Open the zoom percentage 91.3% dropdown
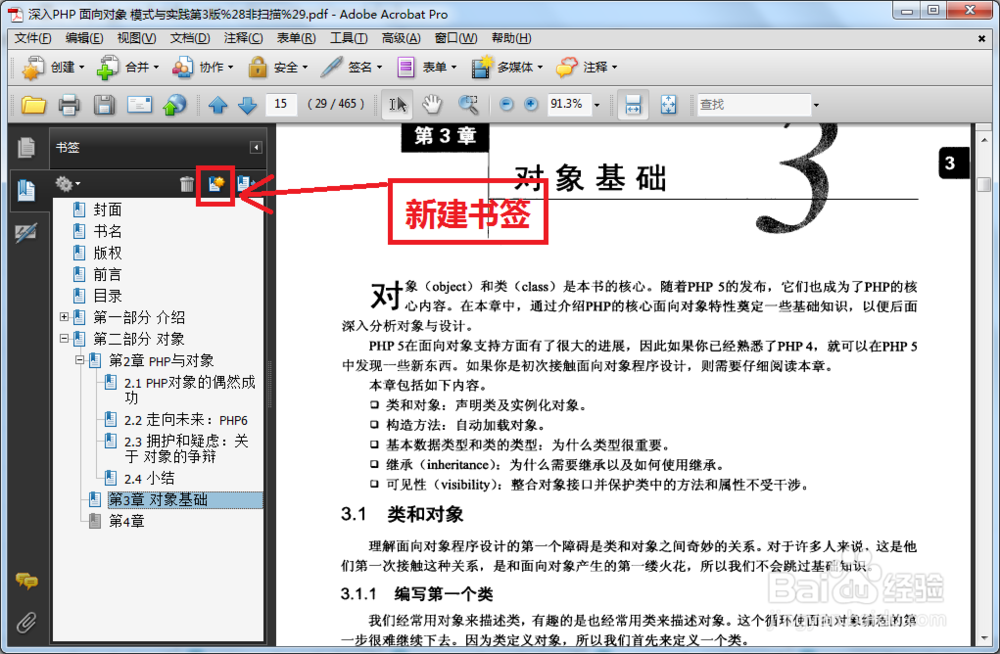1000x654 pixels. [x=596, y=104]
